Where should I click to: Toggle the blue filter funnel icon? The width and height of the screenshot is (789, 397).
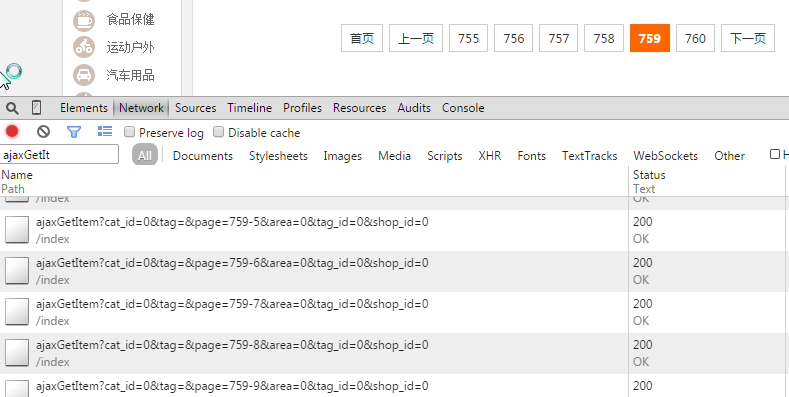pyautogui.click(x=74, y=132)
